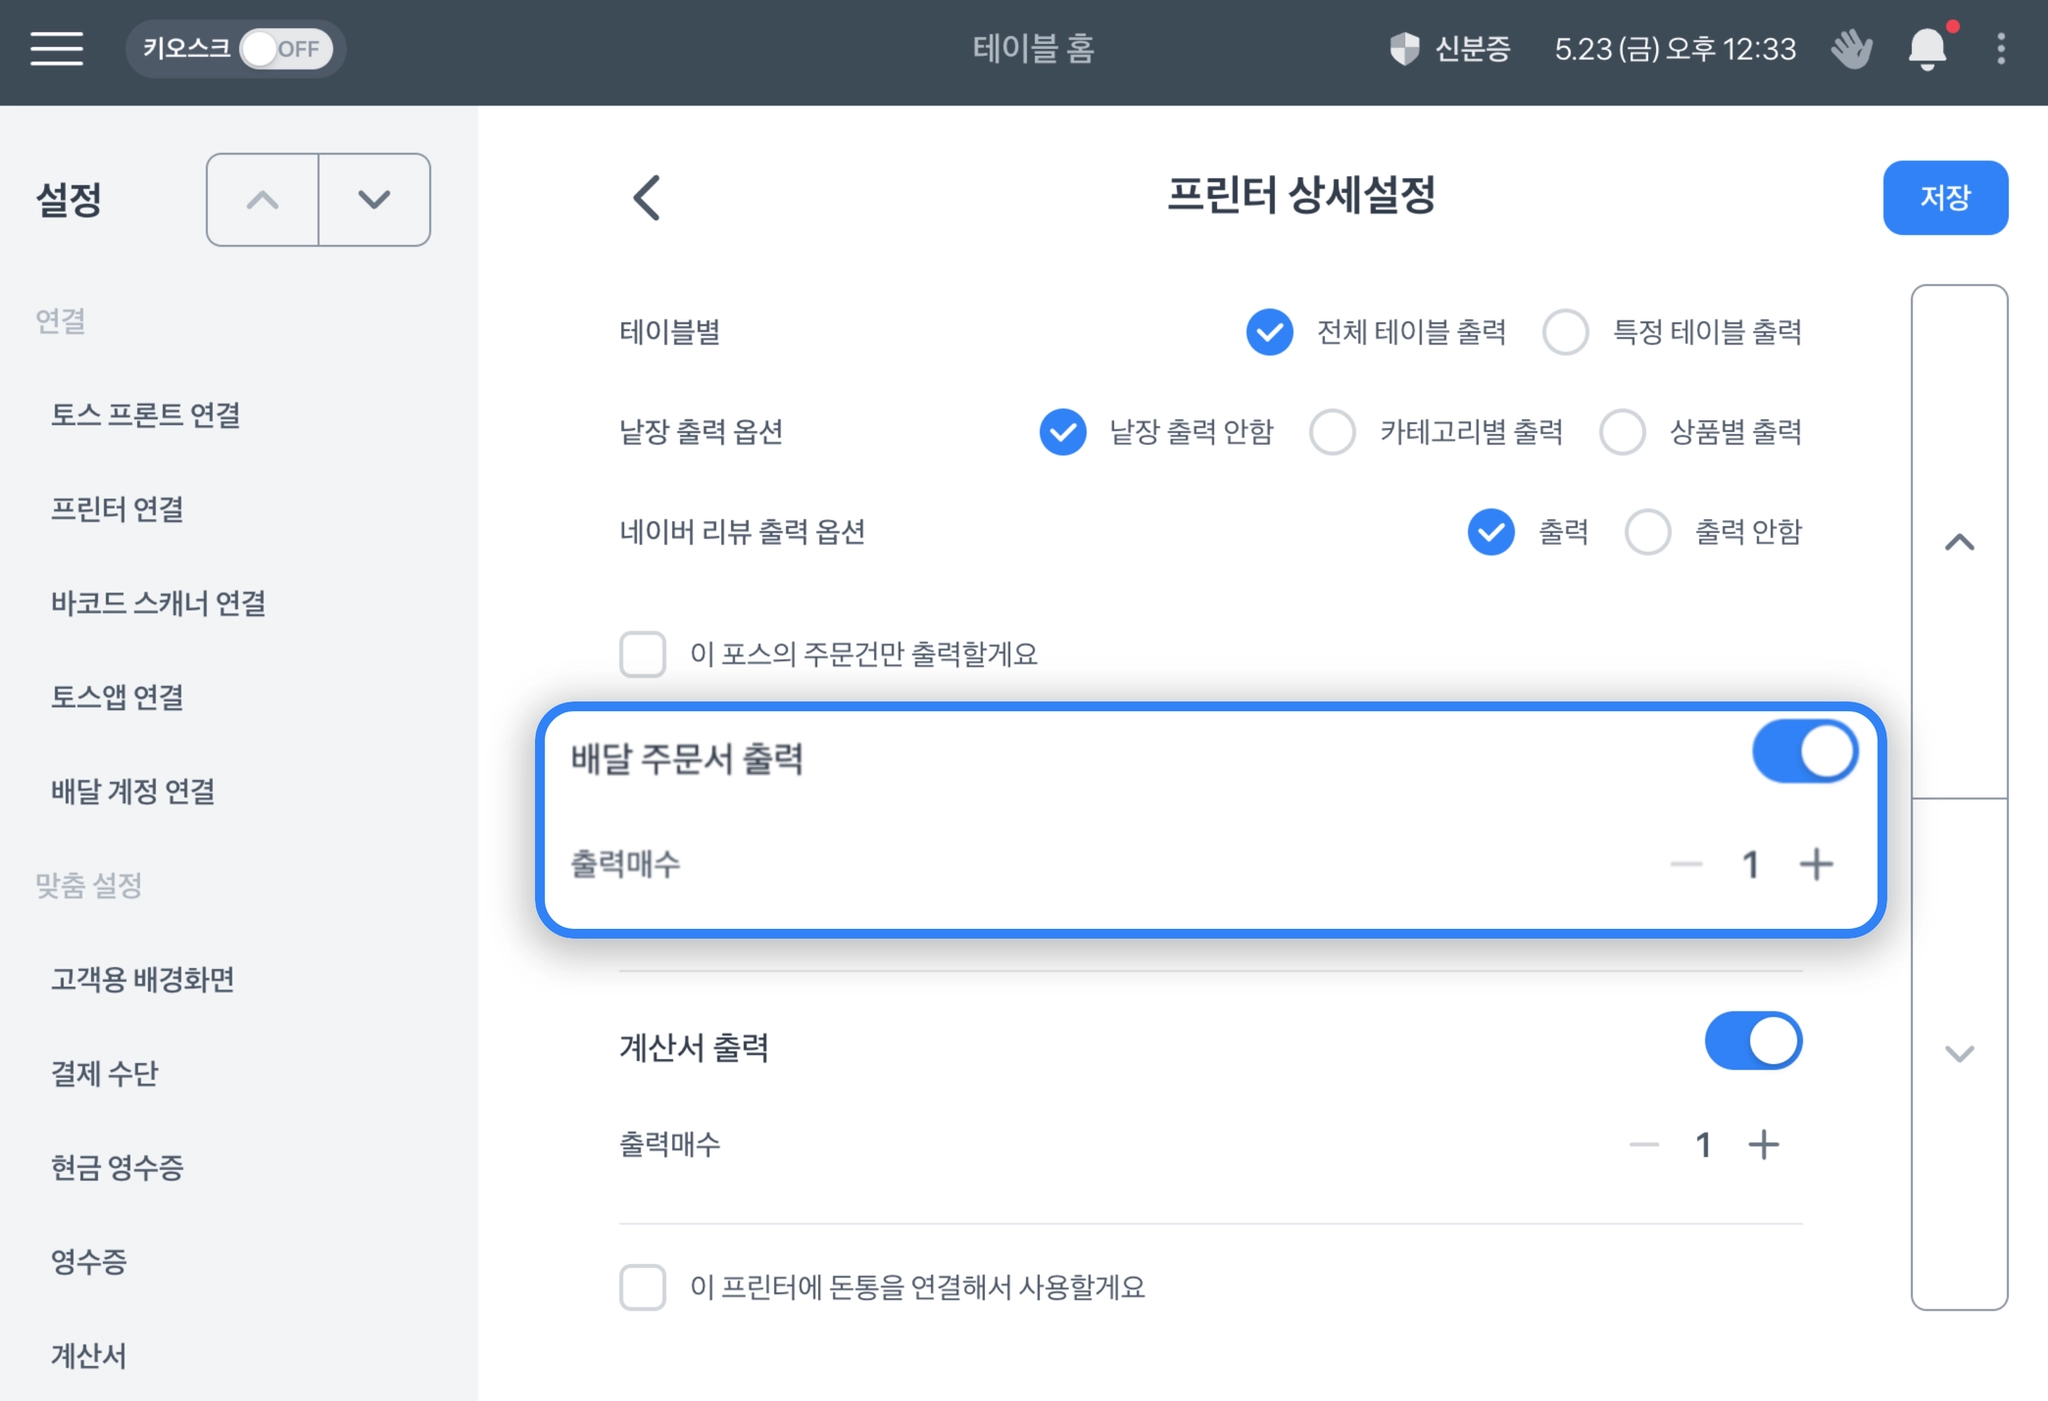Select 특정 테이블 출력 radio option
The height and width of the screenshot is (1401, 2048).
point(1566,332)
